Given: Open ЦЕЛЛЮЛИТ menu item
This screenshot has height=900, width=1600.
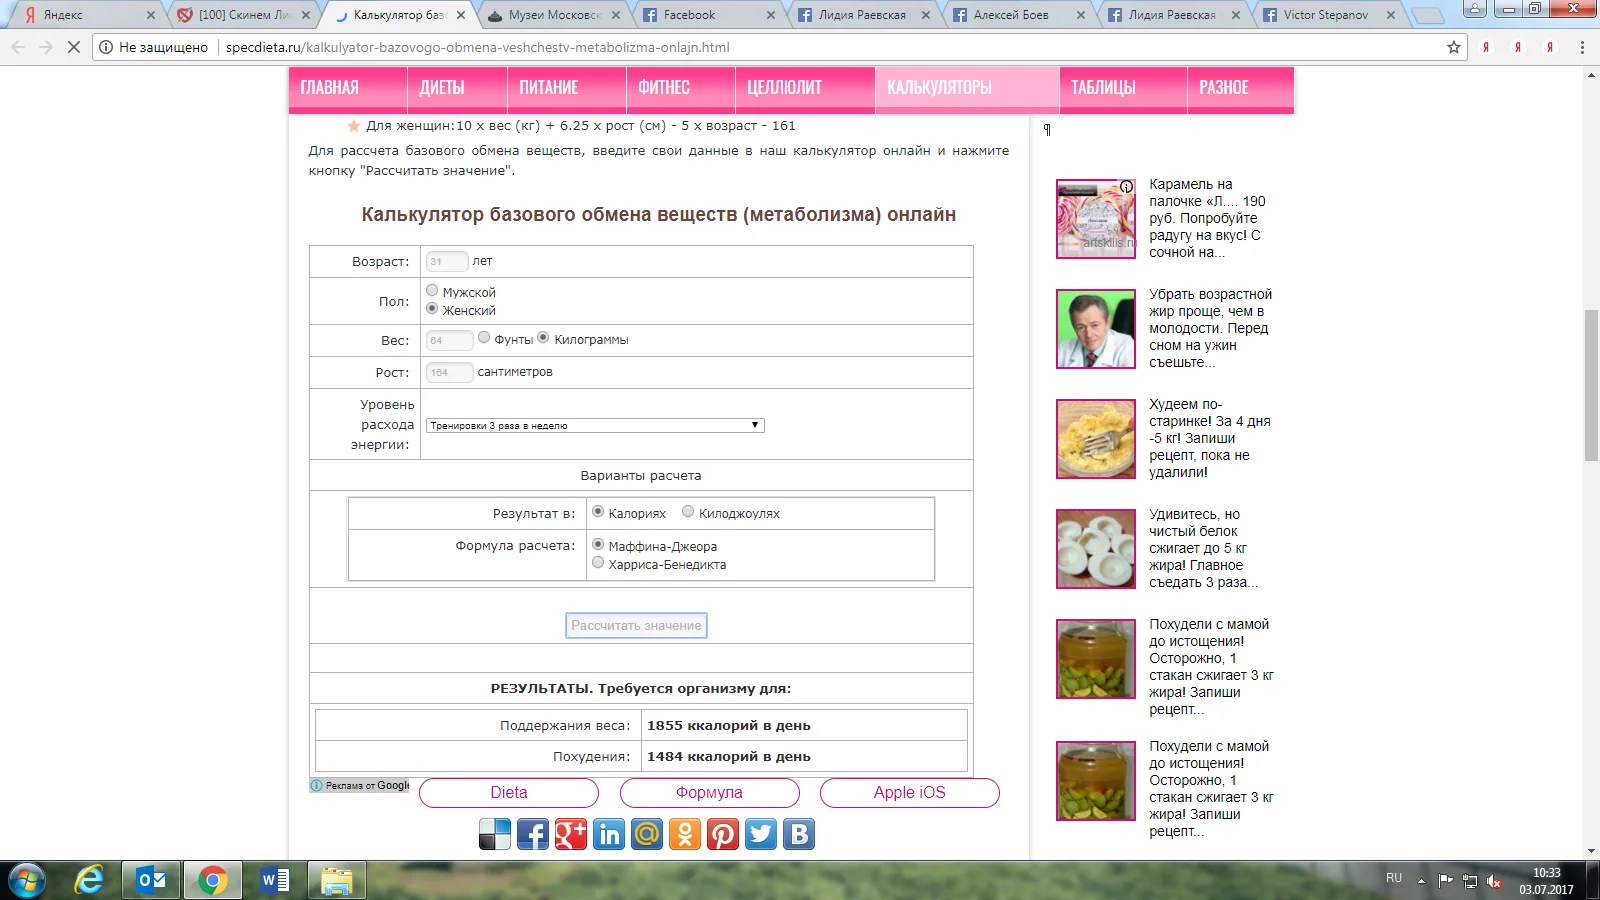Looking at the screenshot, I should [805, 88].
